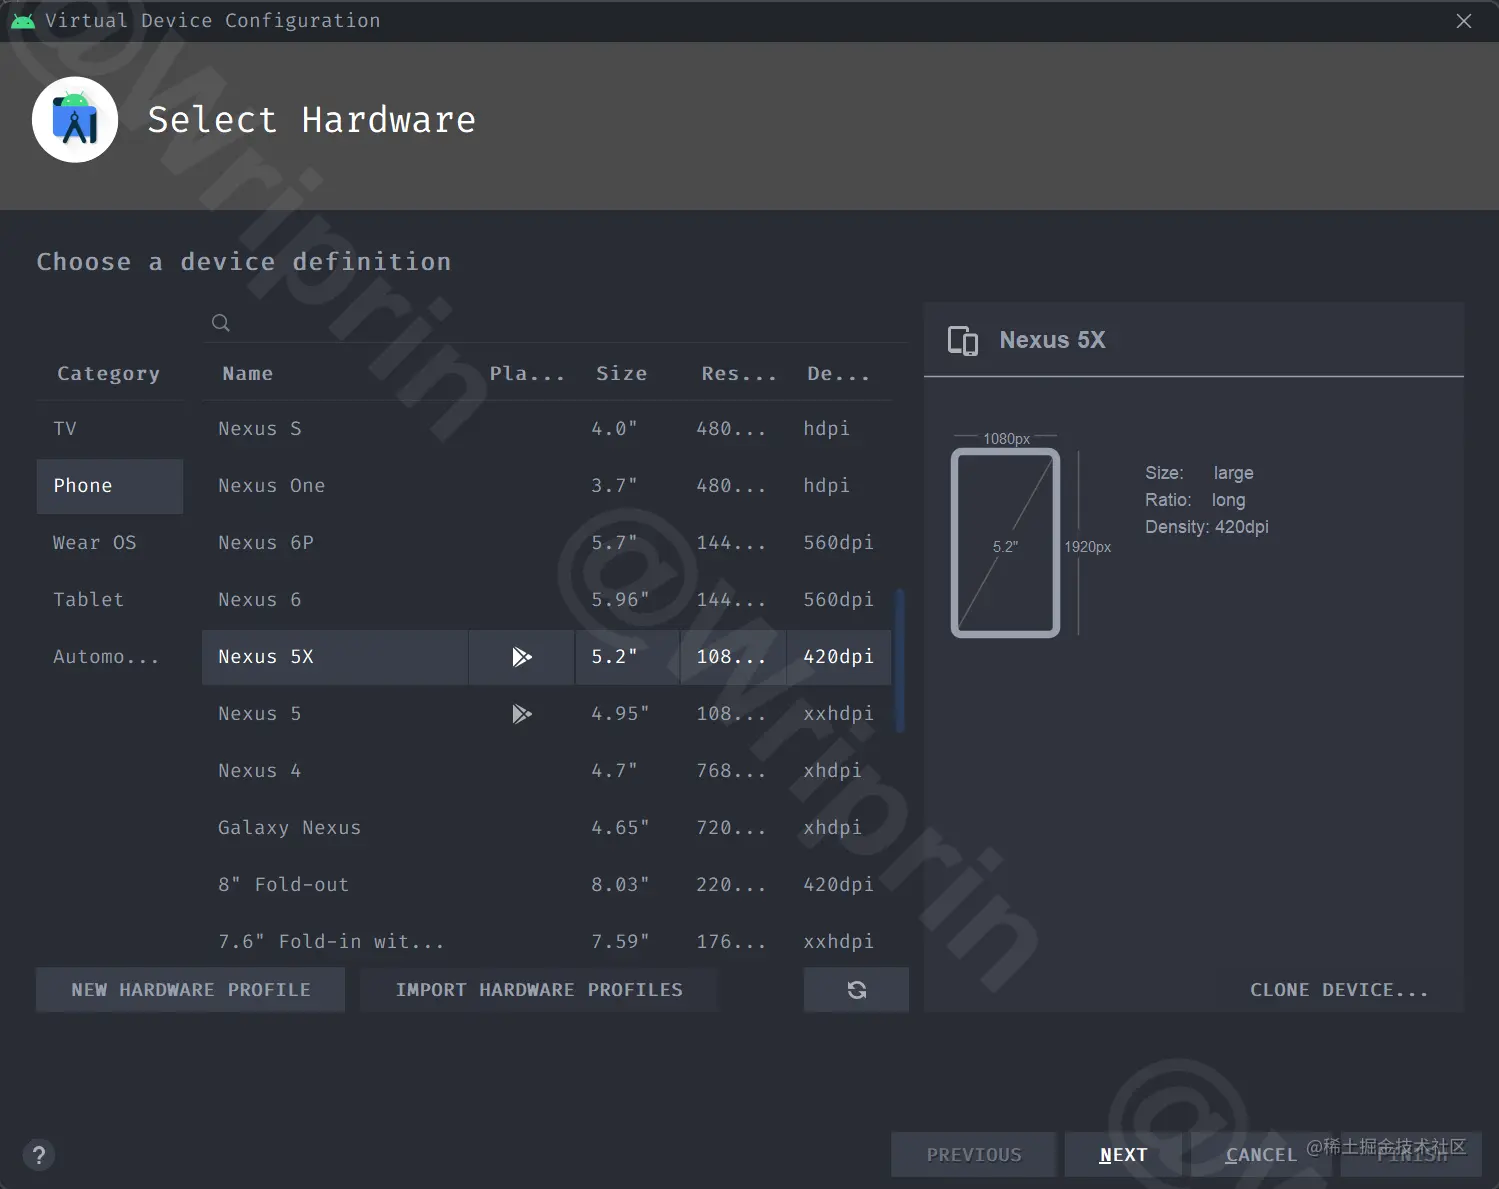Open help using the question mark icon
1499x1189 pixels.
pyautogui.click(x=39, y=1154)
